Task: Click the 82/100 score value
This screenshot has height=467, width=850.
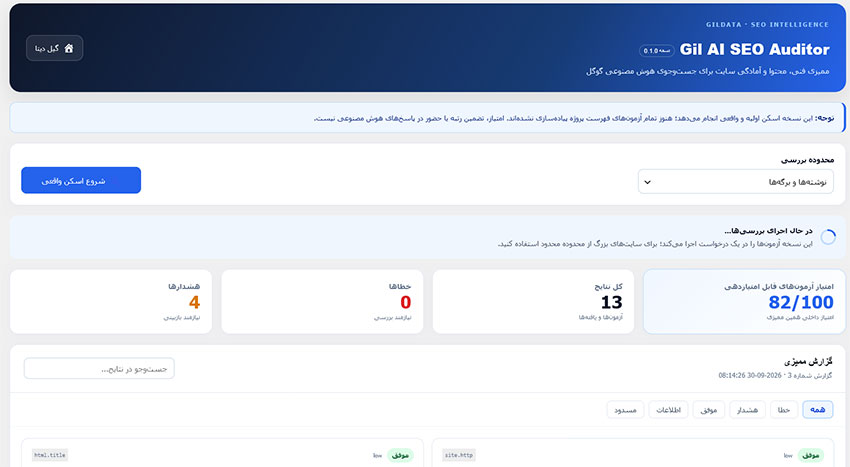Action: click(x=801, y=302)
